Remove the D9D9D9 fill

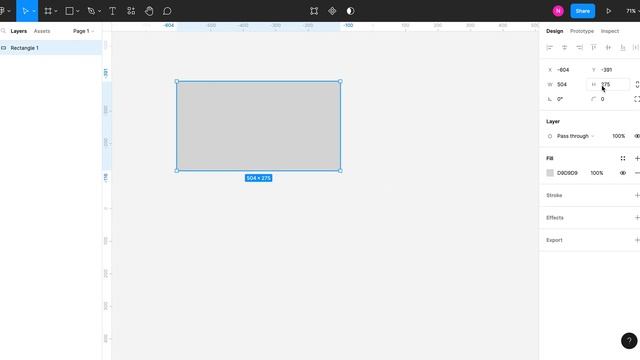click(x=637, y=173)
